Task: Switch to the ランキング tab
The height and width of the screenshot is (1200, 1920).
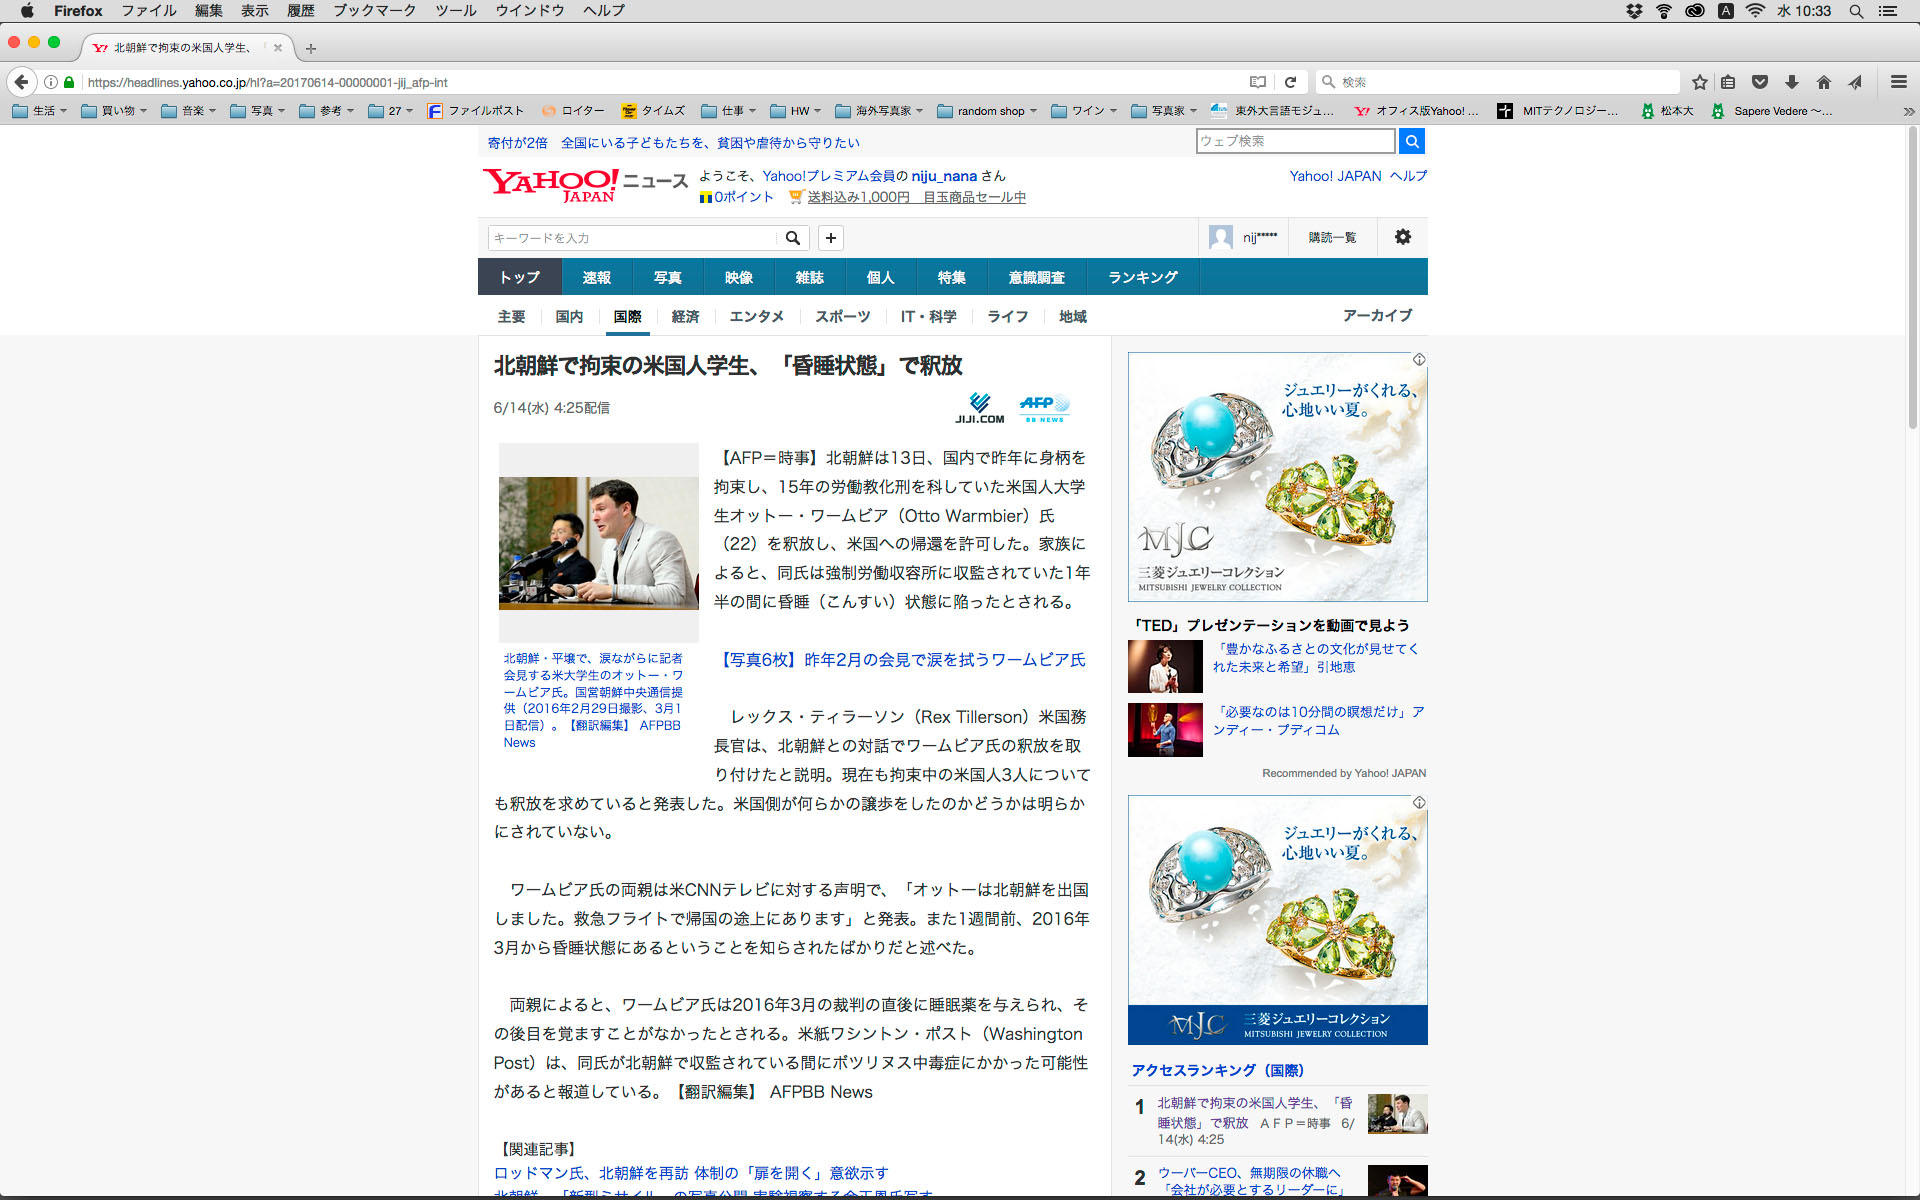Action: point(1142,277)
